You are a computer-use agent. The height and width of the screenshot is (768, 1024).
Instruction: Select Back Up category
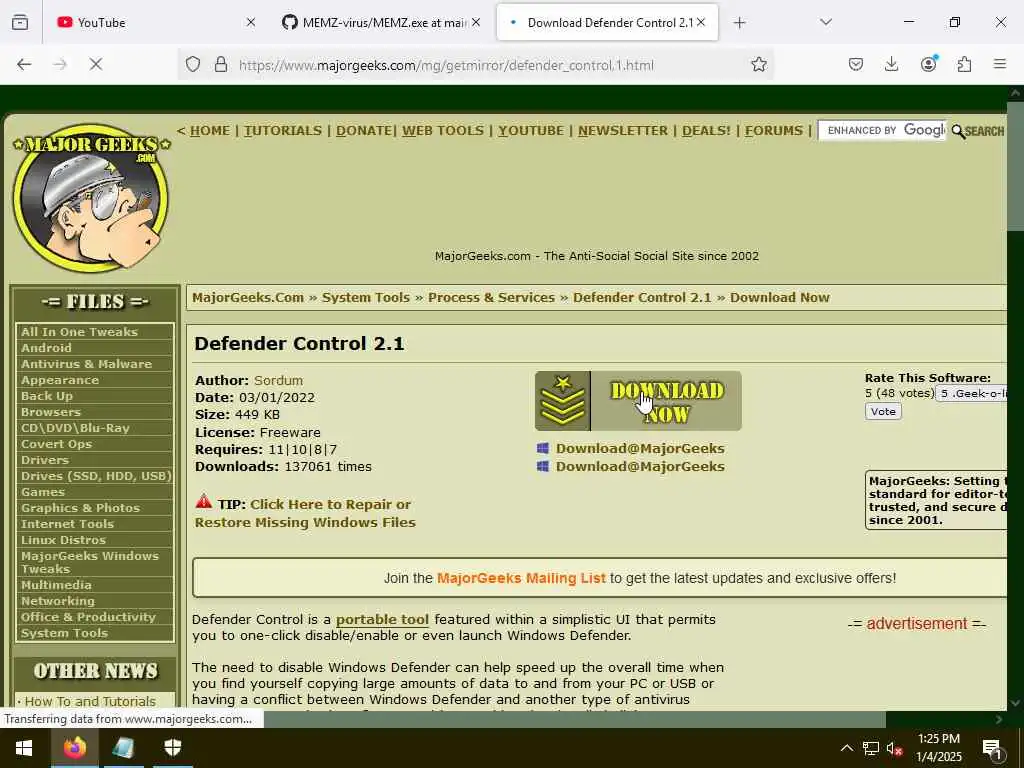[46, 396]
